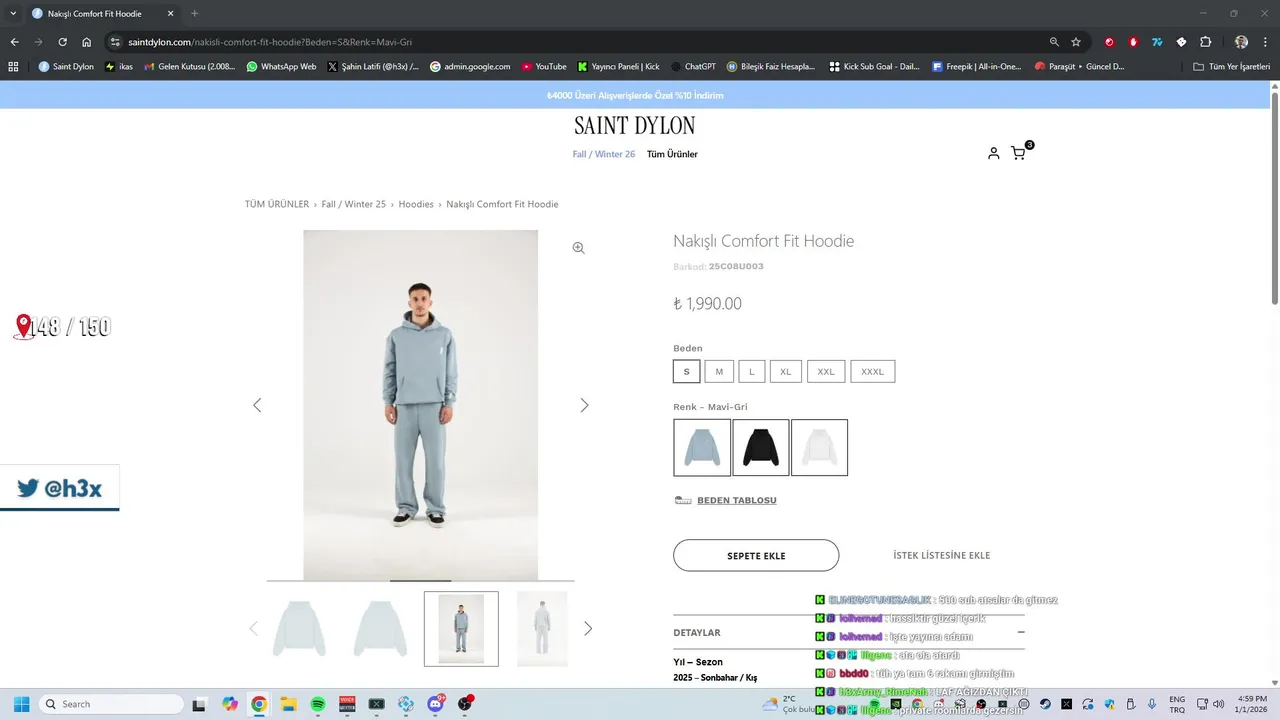
Task: Go to TÜM ÜRÜNLER breadcrumb
Action: [x=277, y=204]
